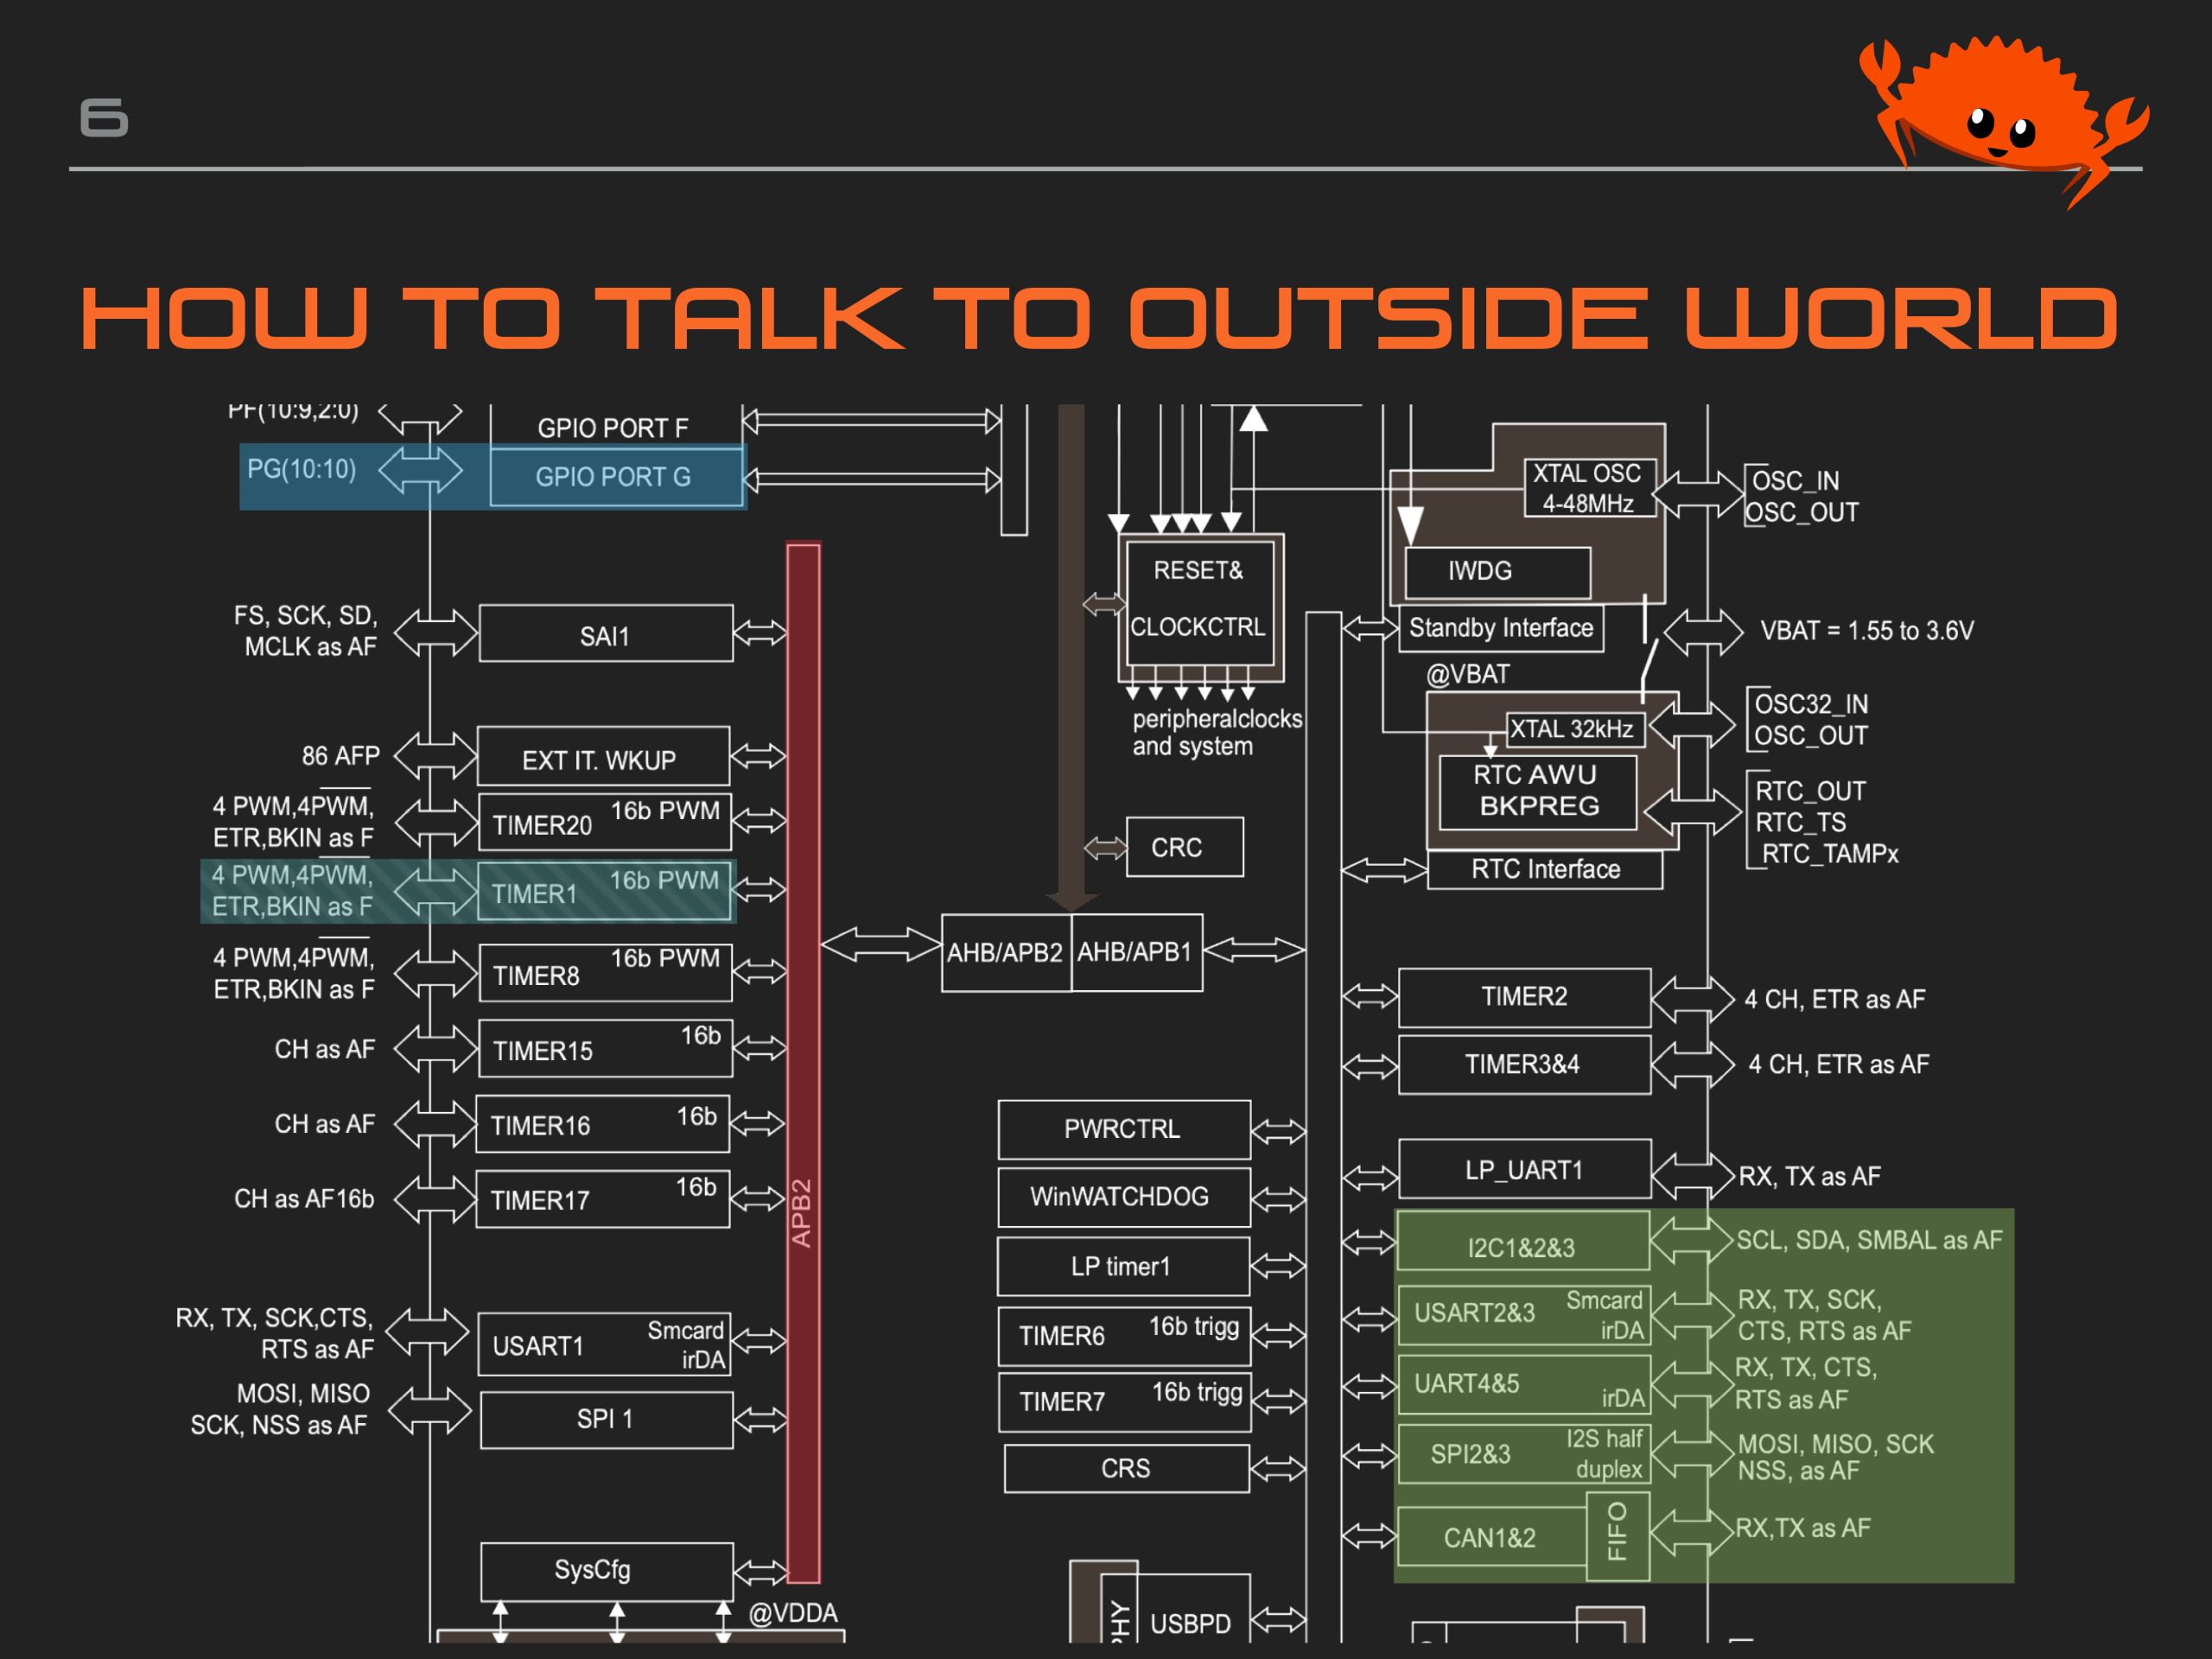Select the IWDG block
The height and width of the screenshot is (1659, 2212).
tap(1498, 572)
